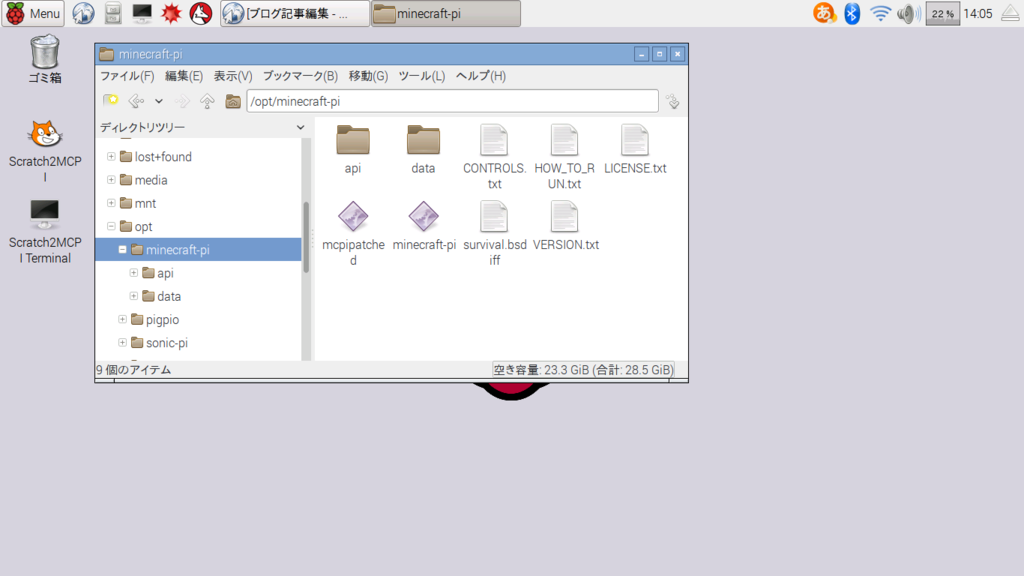Open the volume speaker tray icon
The height and width of the screenshot is (576, 1024).
(x=908, y=13)
